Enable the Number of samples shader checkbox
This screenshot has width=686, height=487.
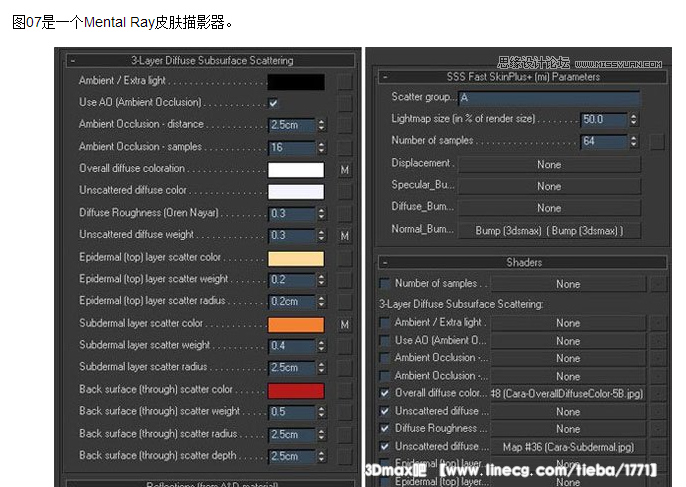pos(385,284)
